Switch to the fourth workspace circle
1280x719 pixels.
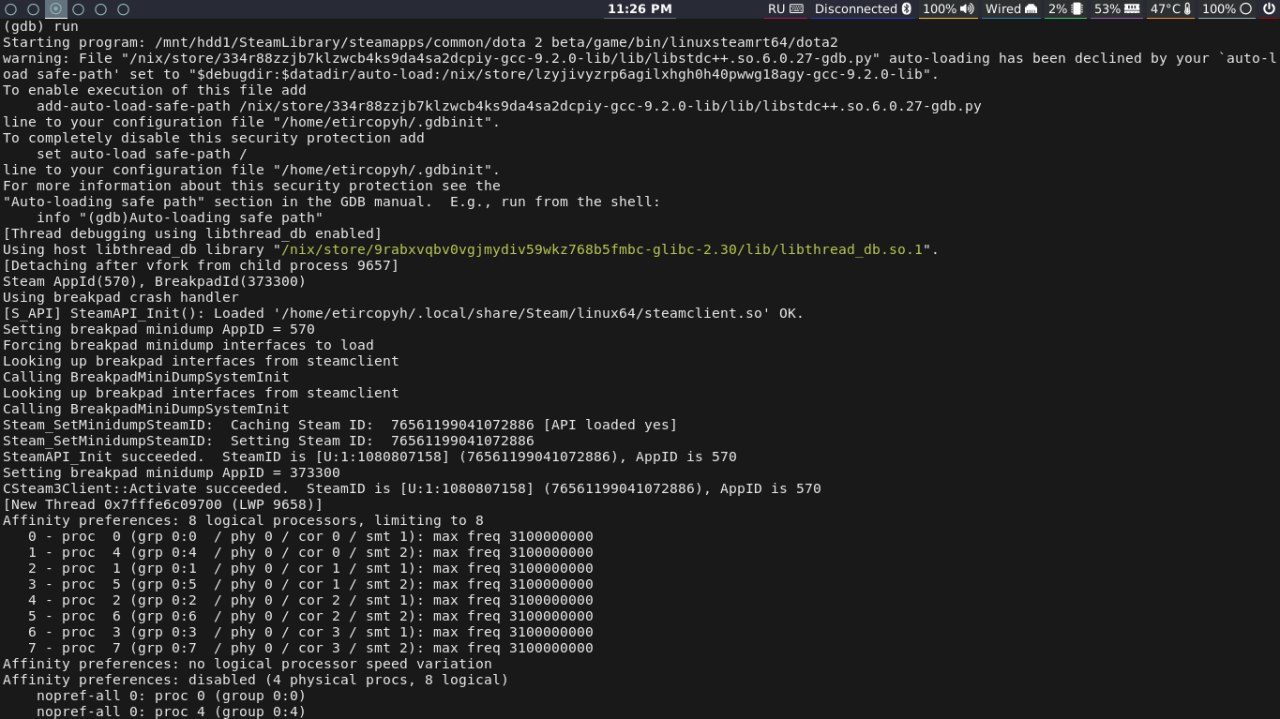pos(78,9)
